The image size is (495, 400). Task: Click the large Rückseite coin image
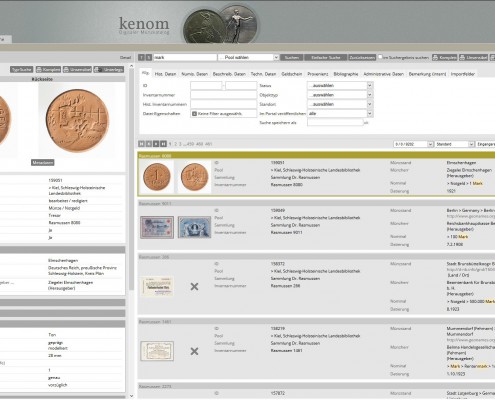[77, 120]
